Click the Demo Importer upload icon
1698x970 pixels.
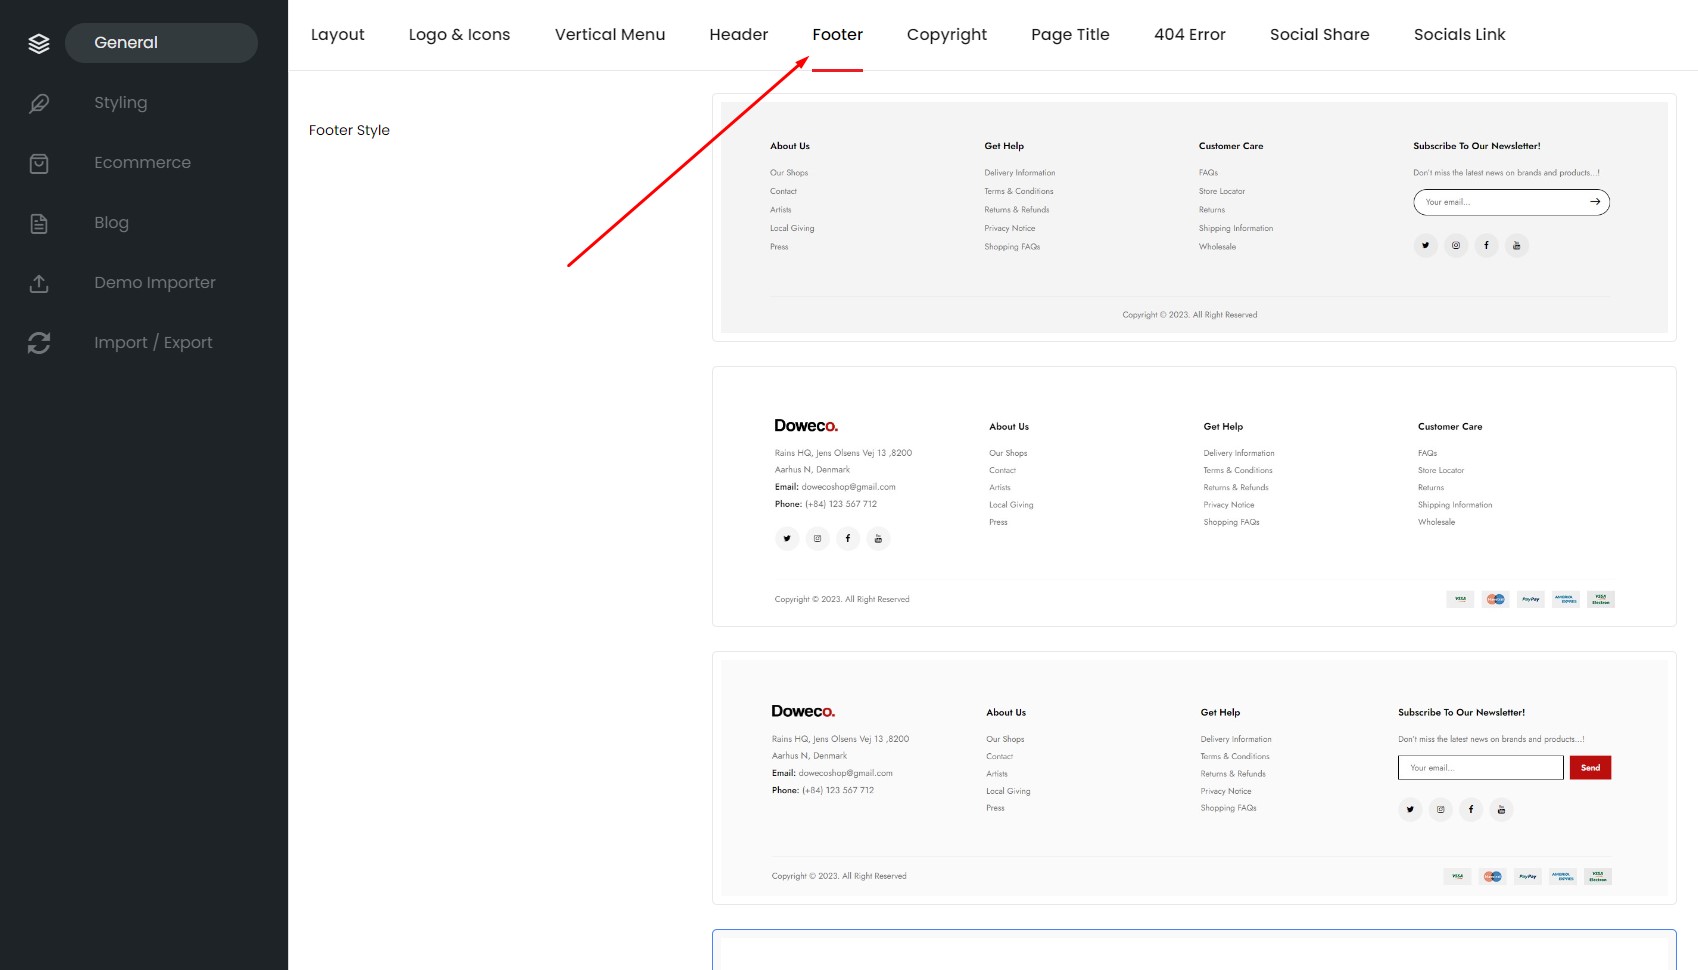(39, 283)
